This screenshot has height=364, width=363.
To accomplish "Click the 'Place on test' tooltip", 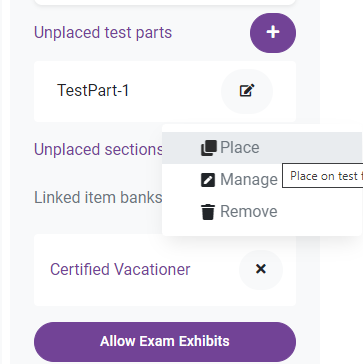I will [323, 176].
